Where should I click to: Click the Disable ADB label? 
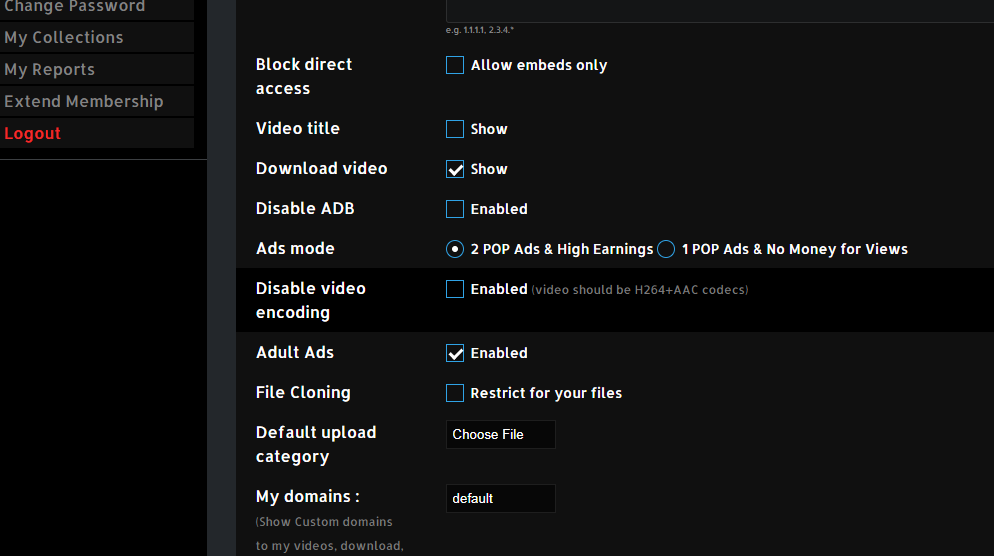click(x=305, y=209)
